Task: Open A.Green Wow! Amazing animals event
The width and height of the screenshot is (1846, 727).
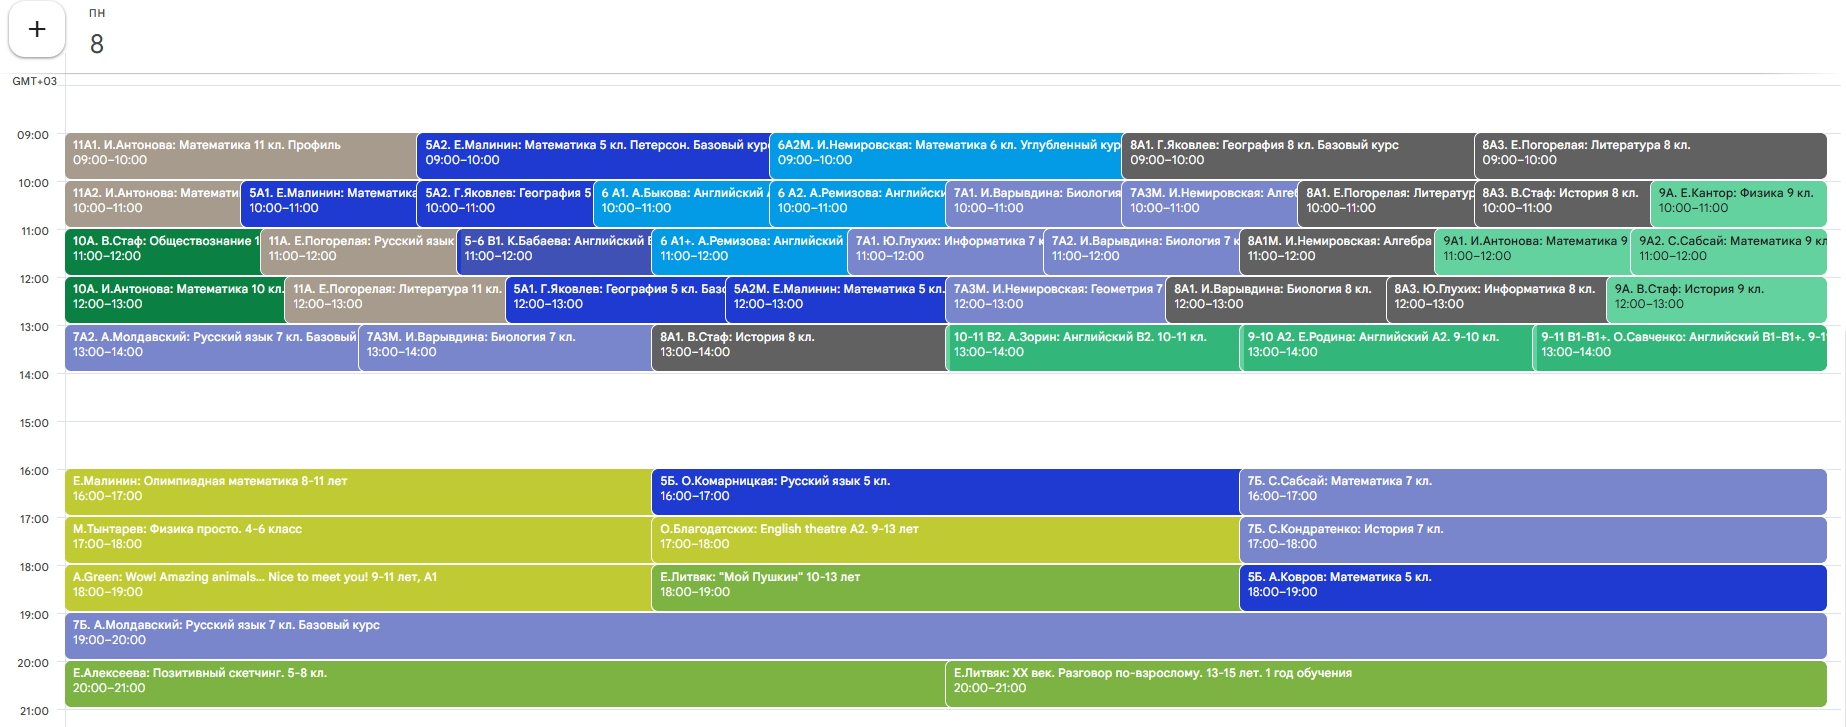Action: coord(357,586)
